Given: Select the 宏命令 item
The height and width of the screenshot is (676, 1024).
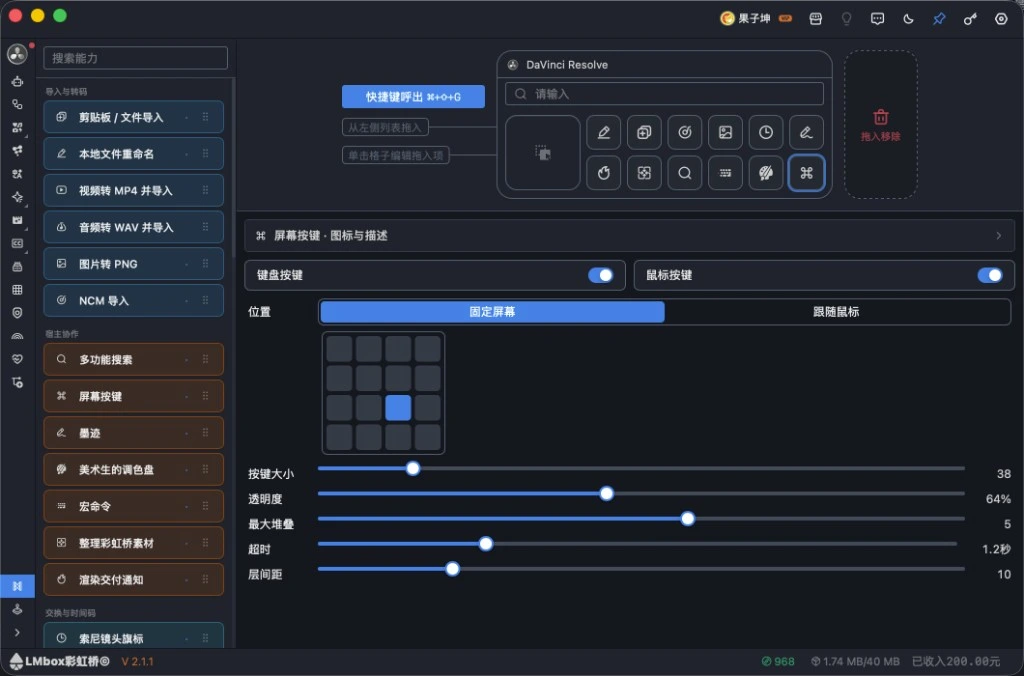Looking at the screenshot, I should click(134, 506).
